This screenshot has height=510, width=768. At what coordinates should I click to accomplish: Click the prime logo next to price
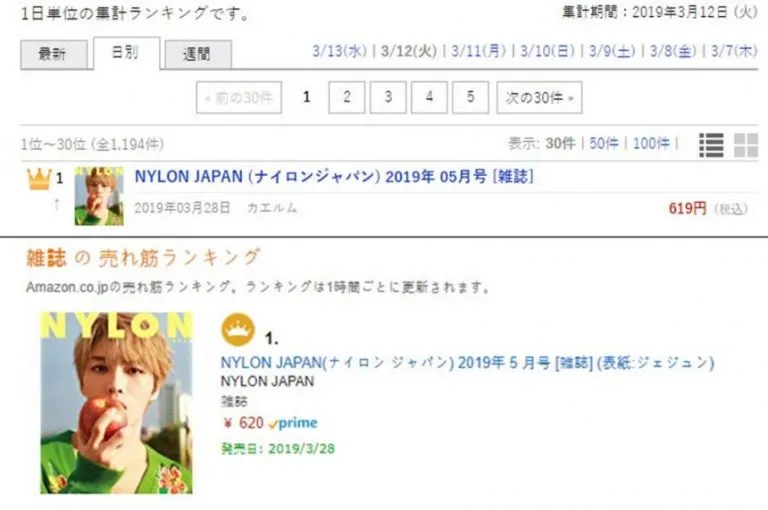(x=293, y=423)
